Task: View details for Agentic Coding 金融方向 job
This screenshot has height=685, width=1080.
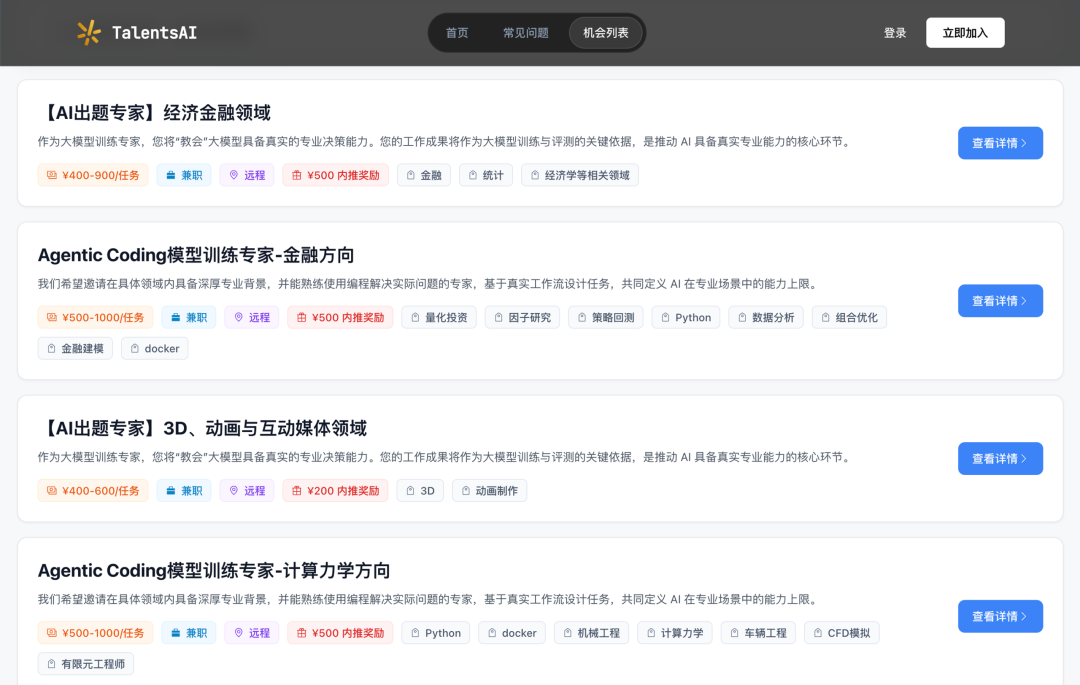Action: [x=1000, y=301]
